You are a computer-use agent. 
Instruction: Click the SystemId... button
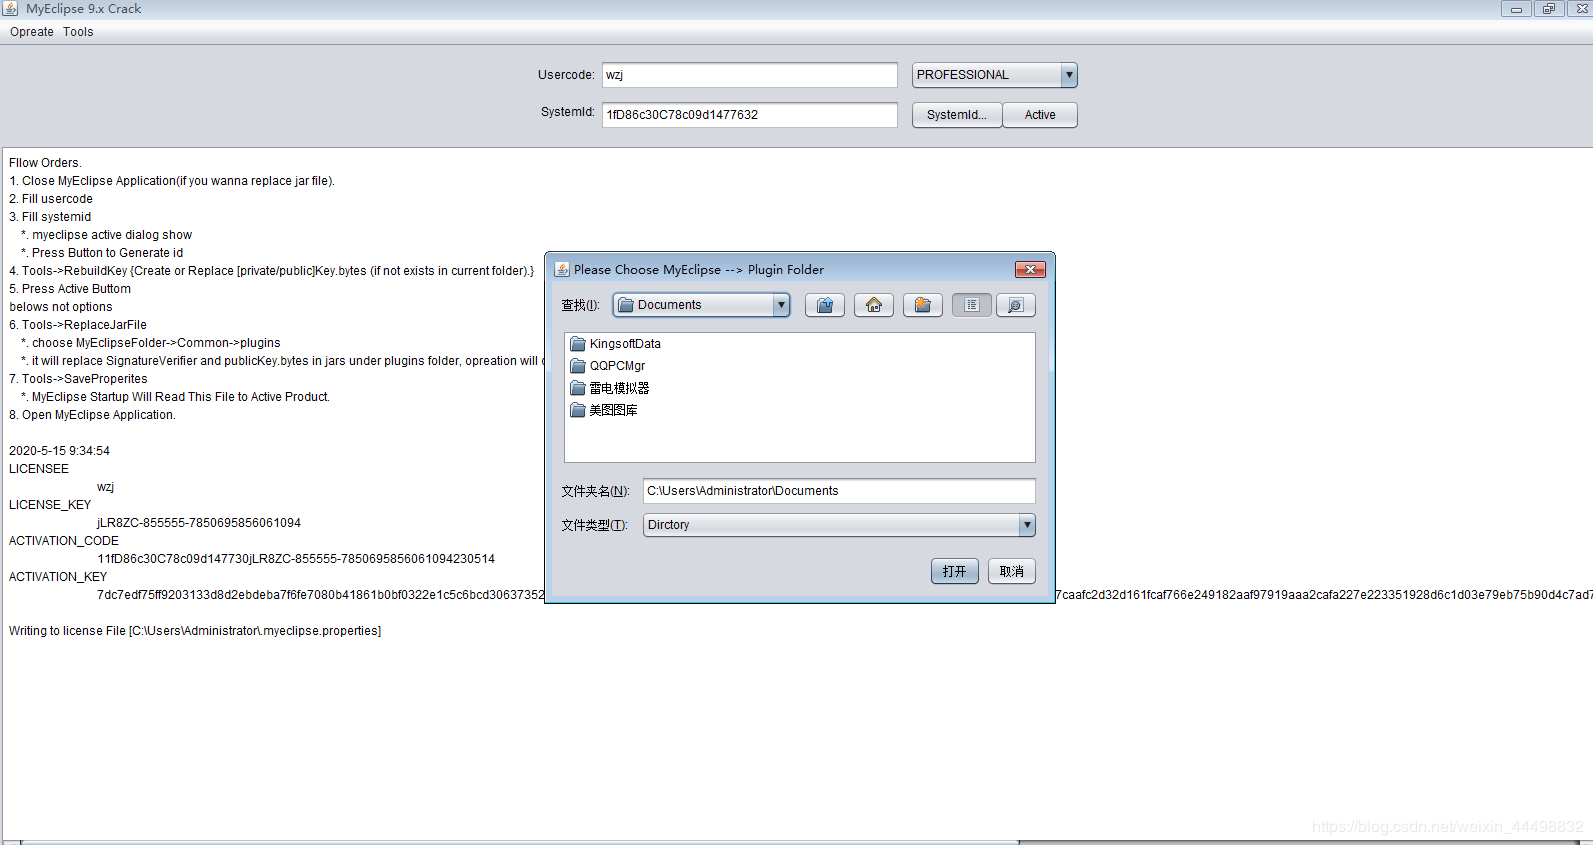pyautogui.click(x=957, y=115)
